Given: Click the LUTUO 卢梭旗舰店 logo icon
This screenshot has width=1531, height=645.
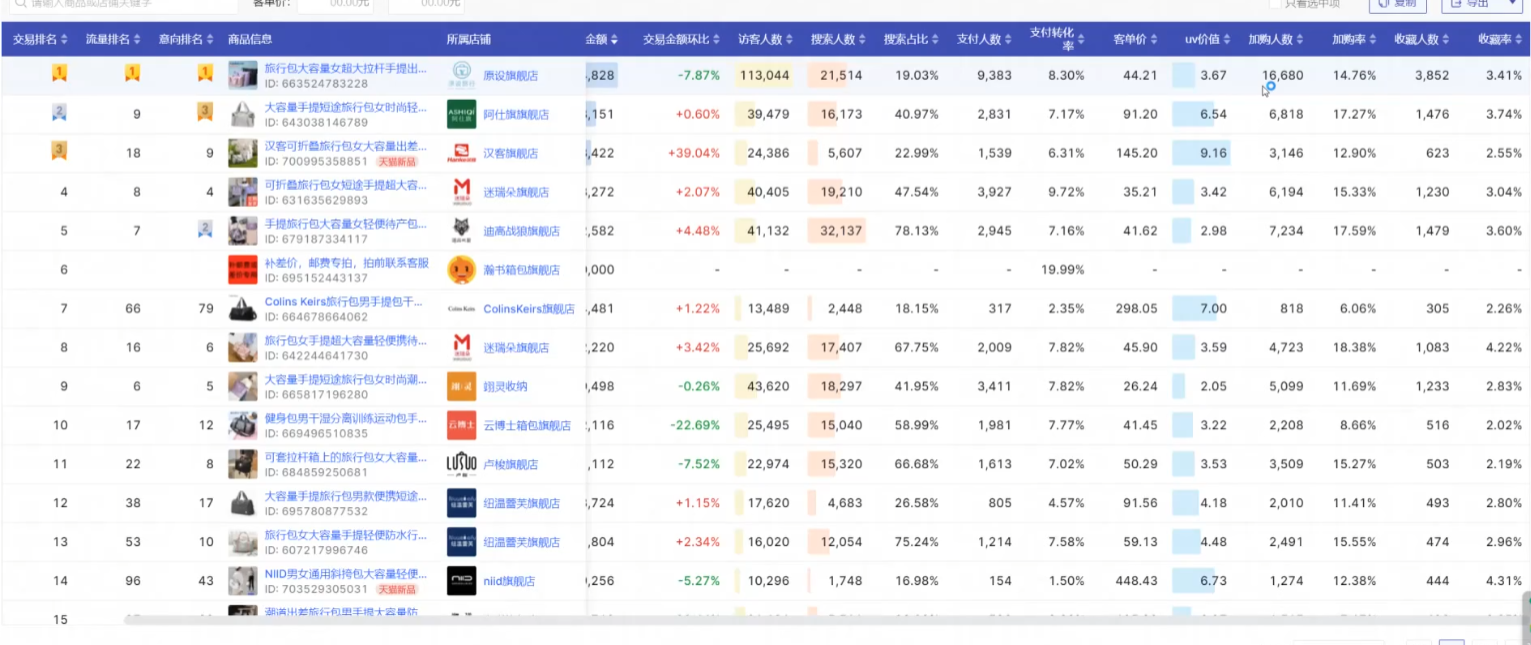Looking at the screenshot, I should (461, 464).
